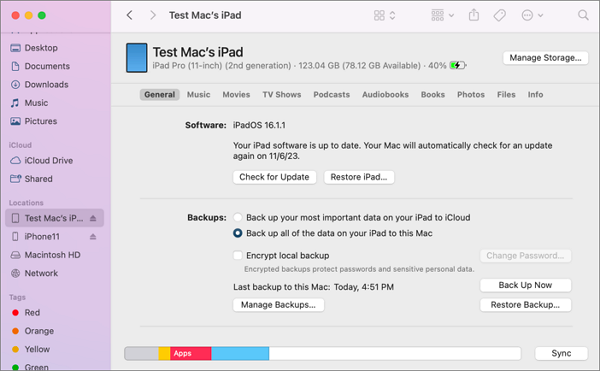Open the More actions ellipsis menu
The image size is (600, 371).
pos(532,15)
